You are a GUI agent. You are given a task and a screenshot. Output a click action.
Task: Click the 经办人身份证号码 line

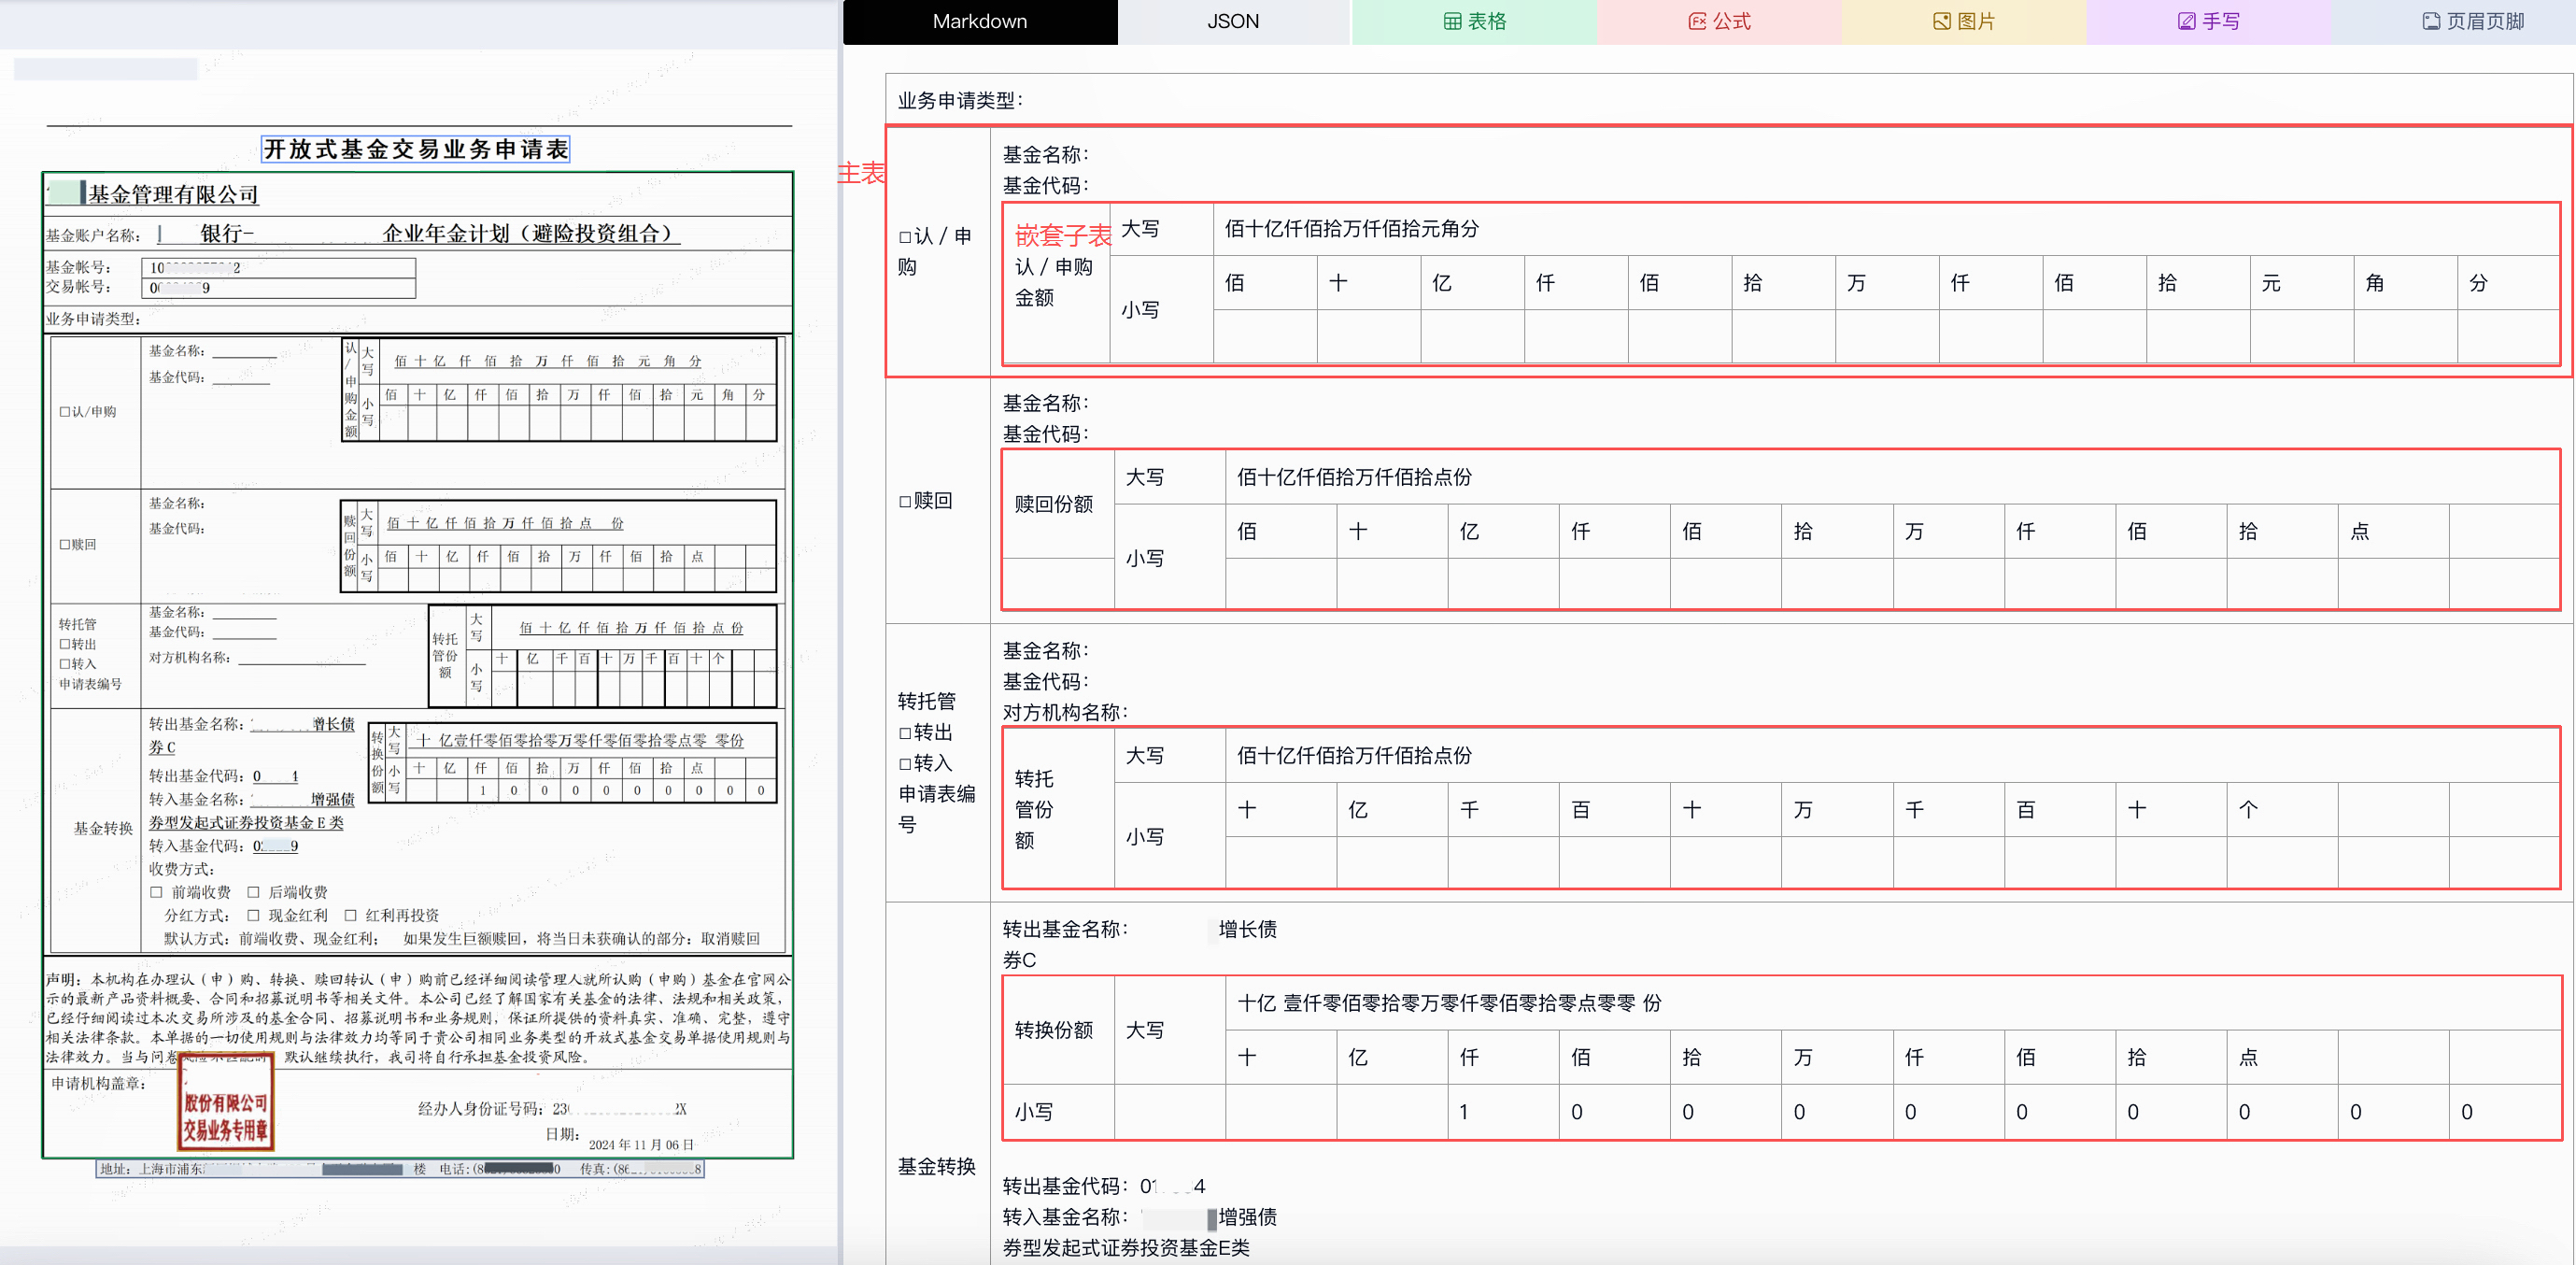point(552,1108)
